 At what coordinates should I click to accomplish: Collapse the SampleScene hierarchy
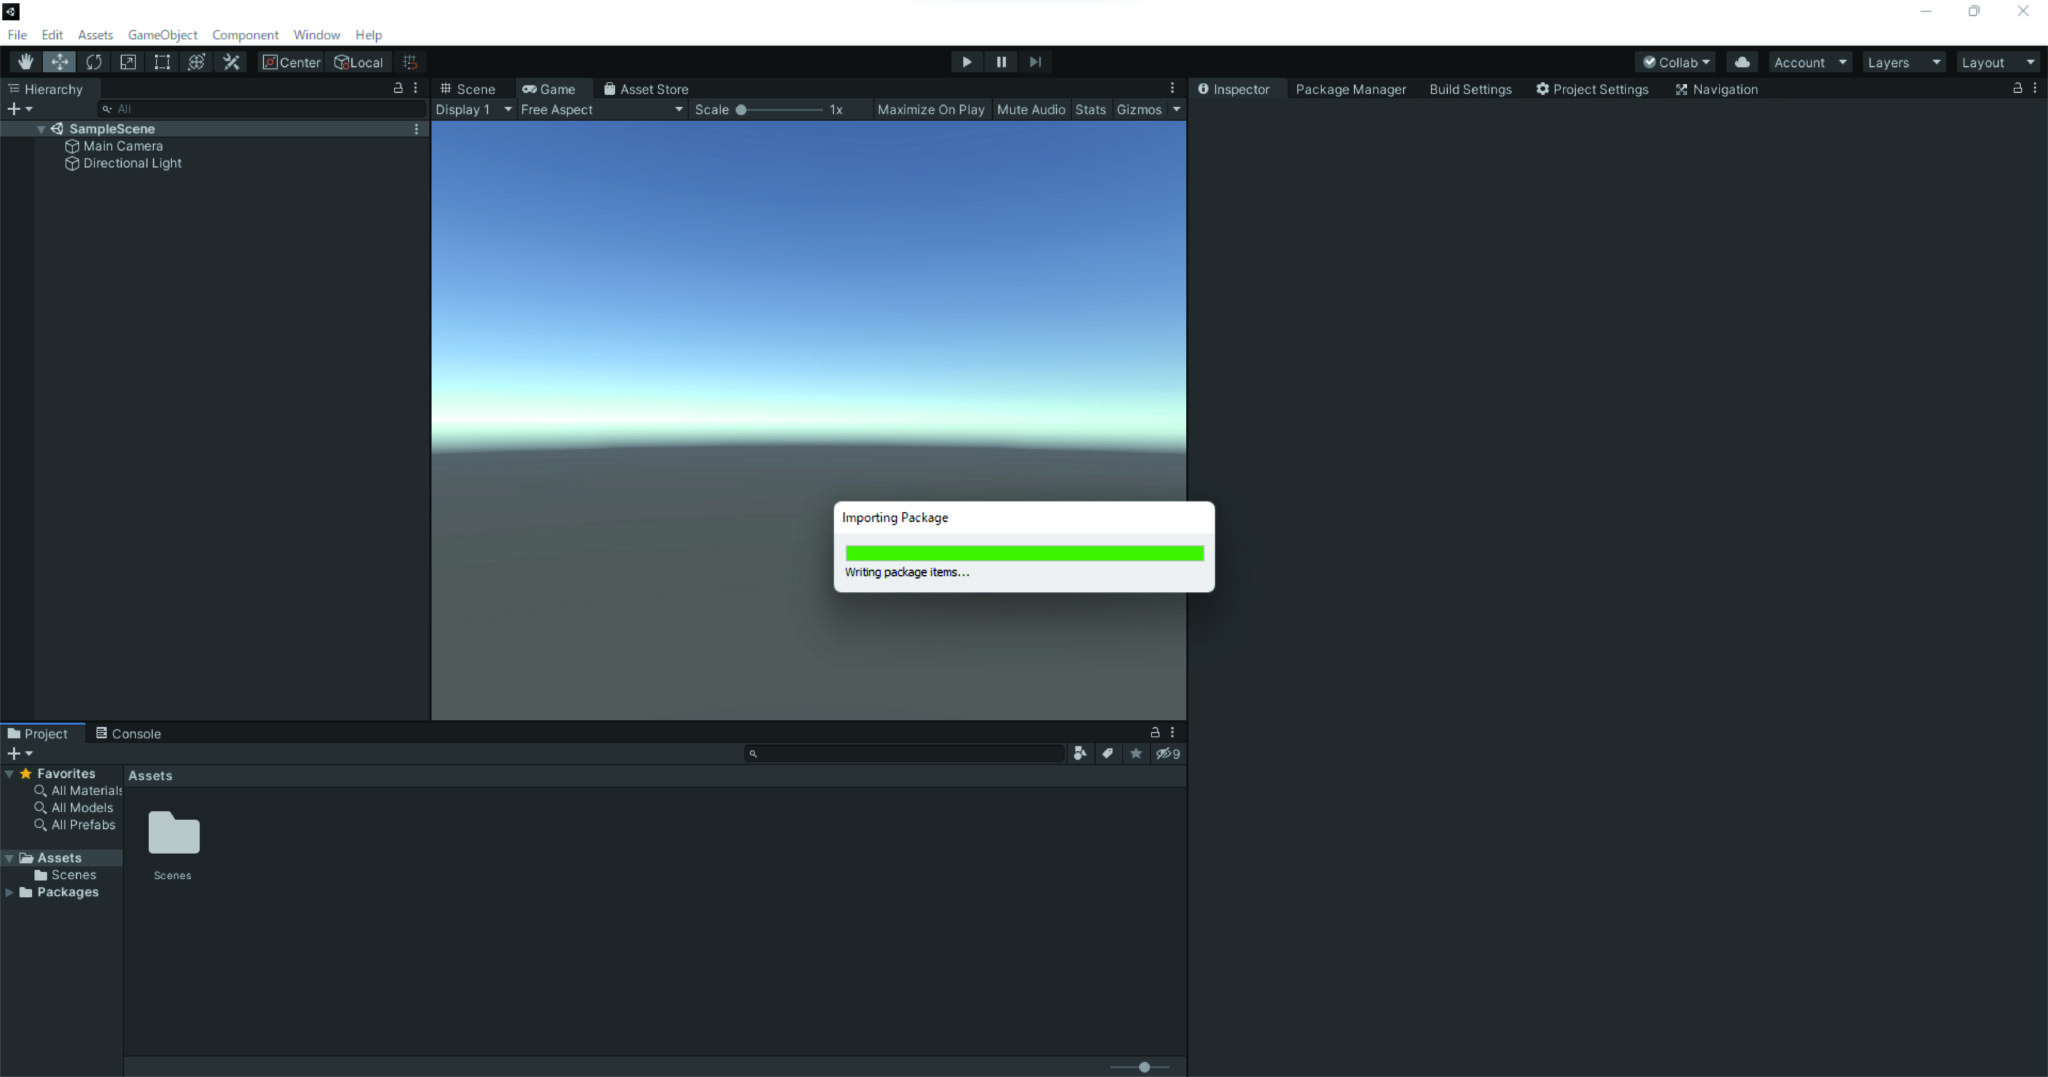pos(41,128)
